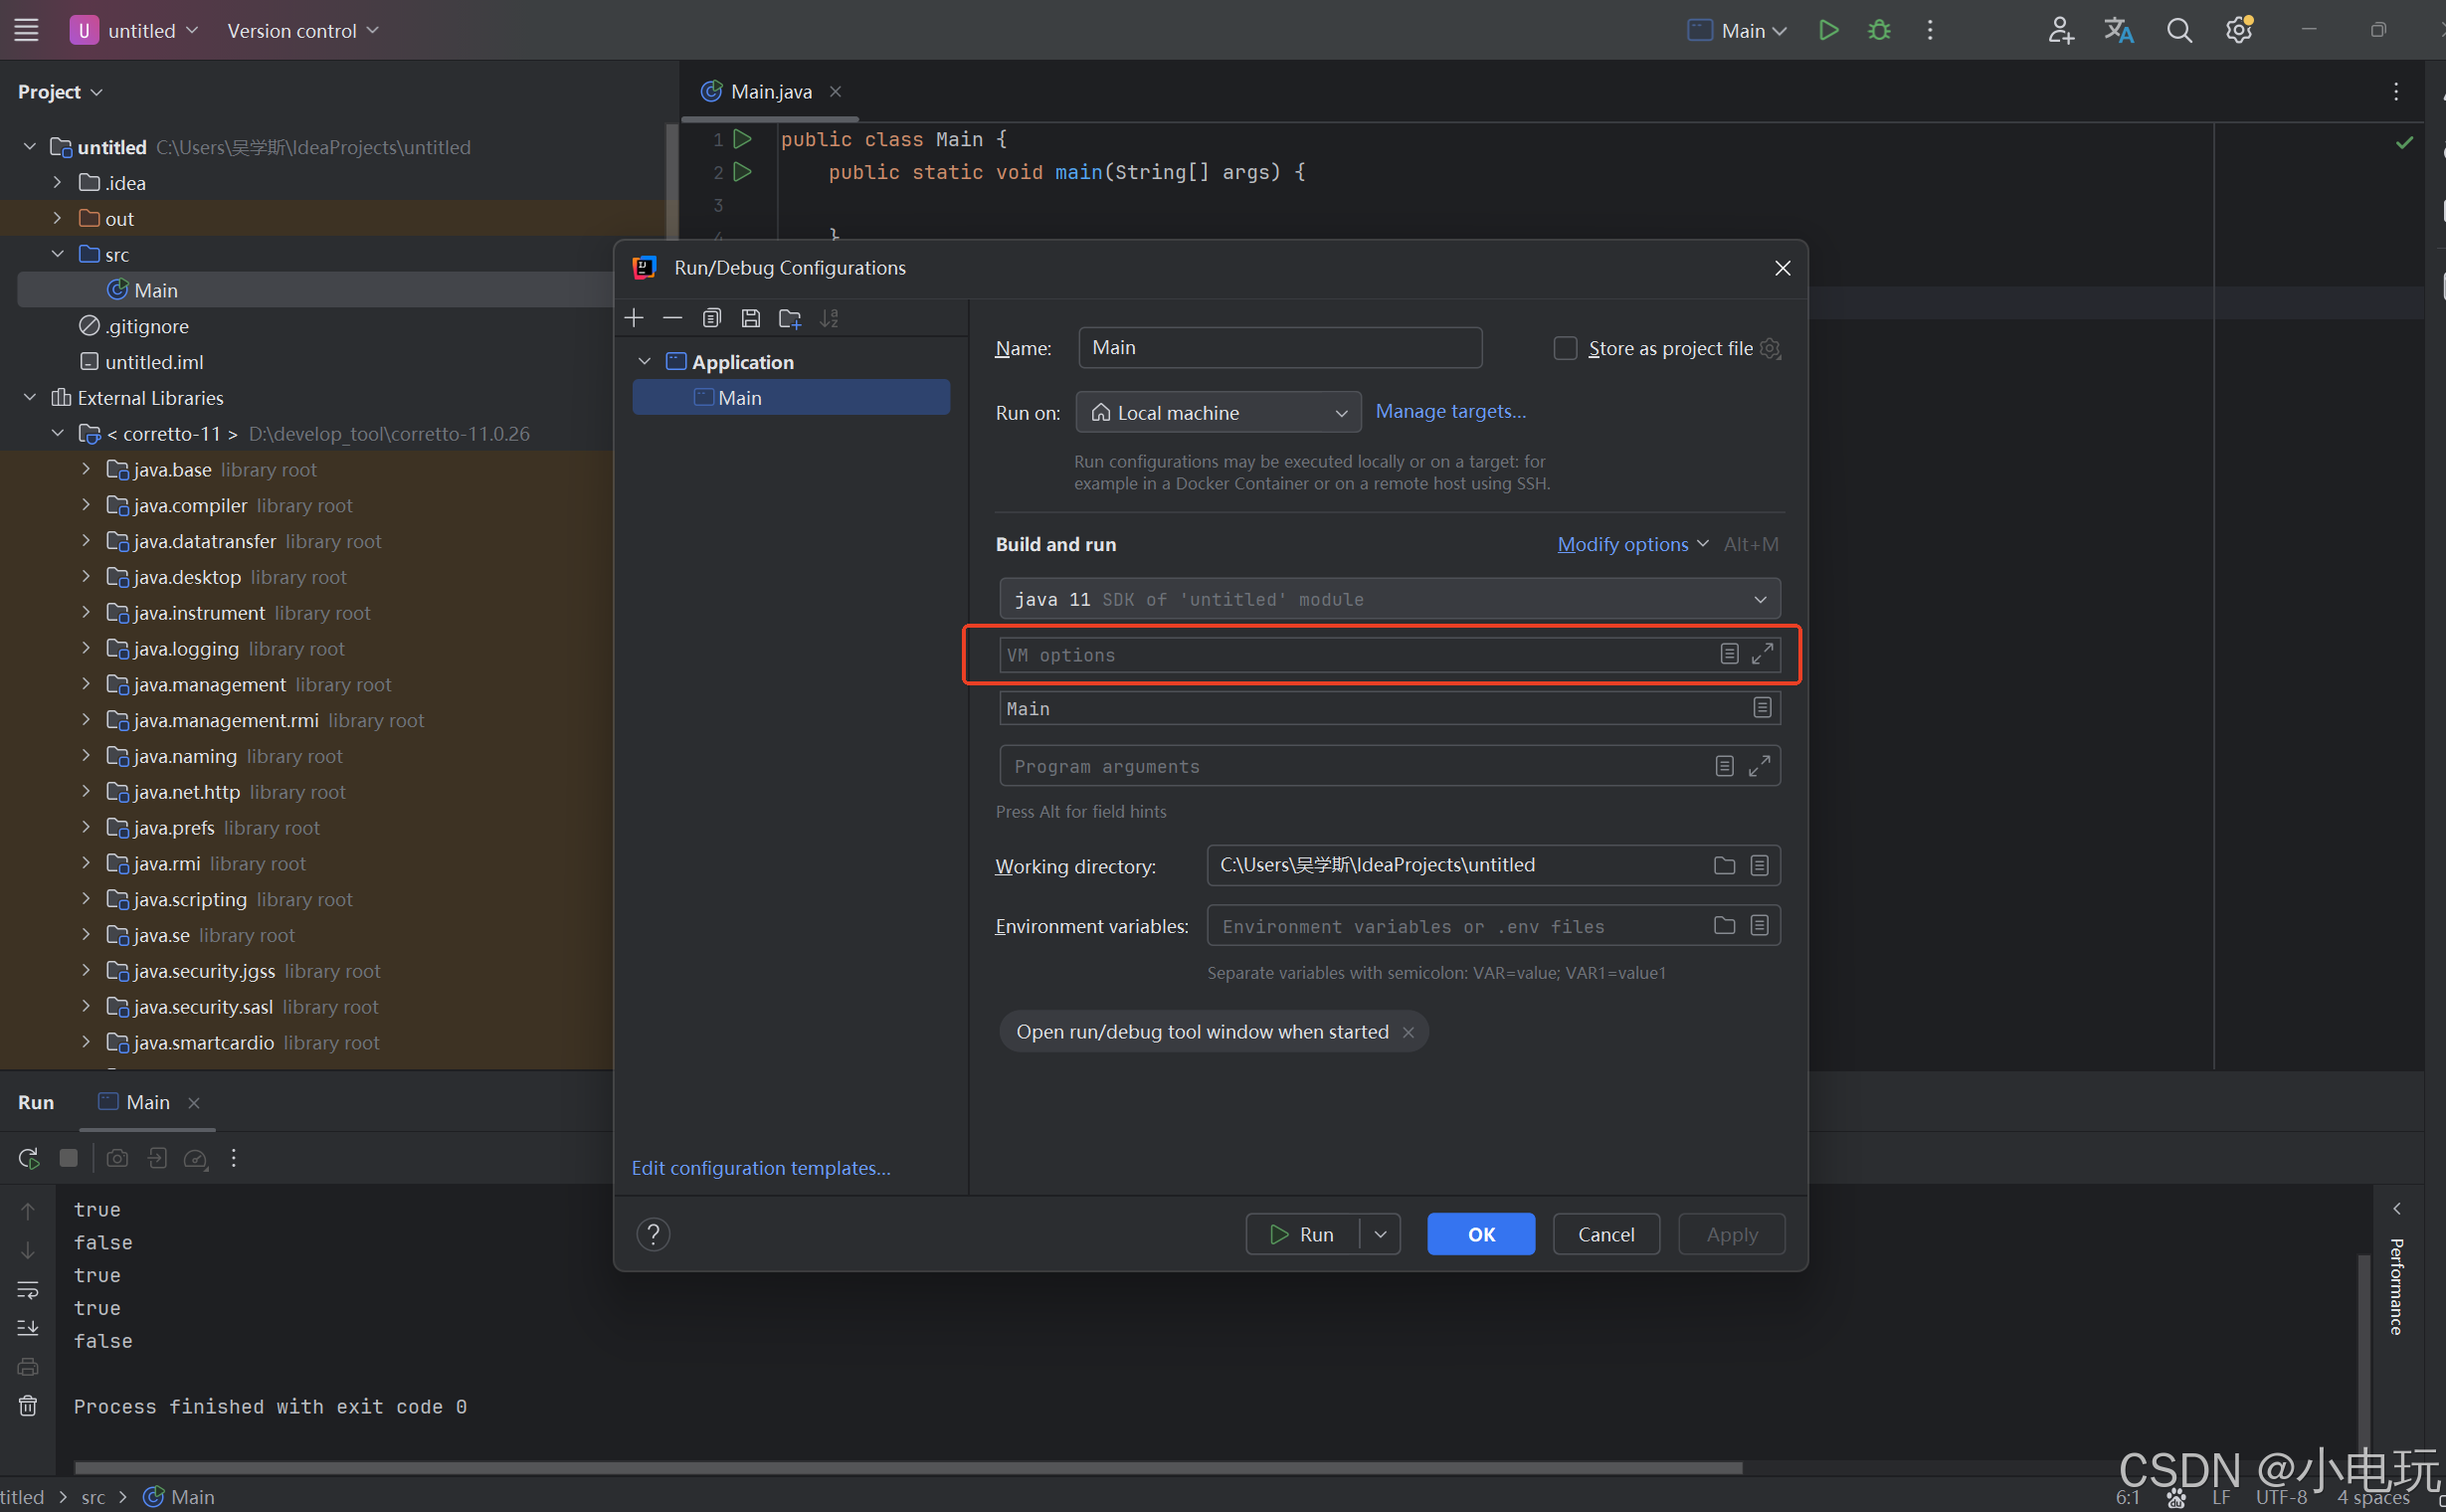Collapse the Application node in the configurations tree

click(645, 362)
